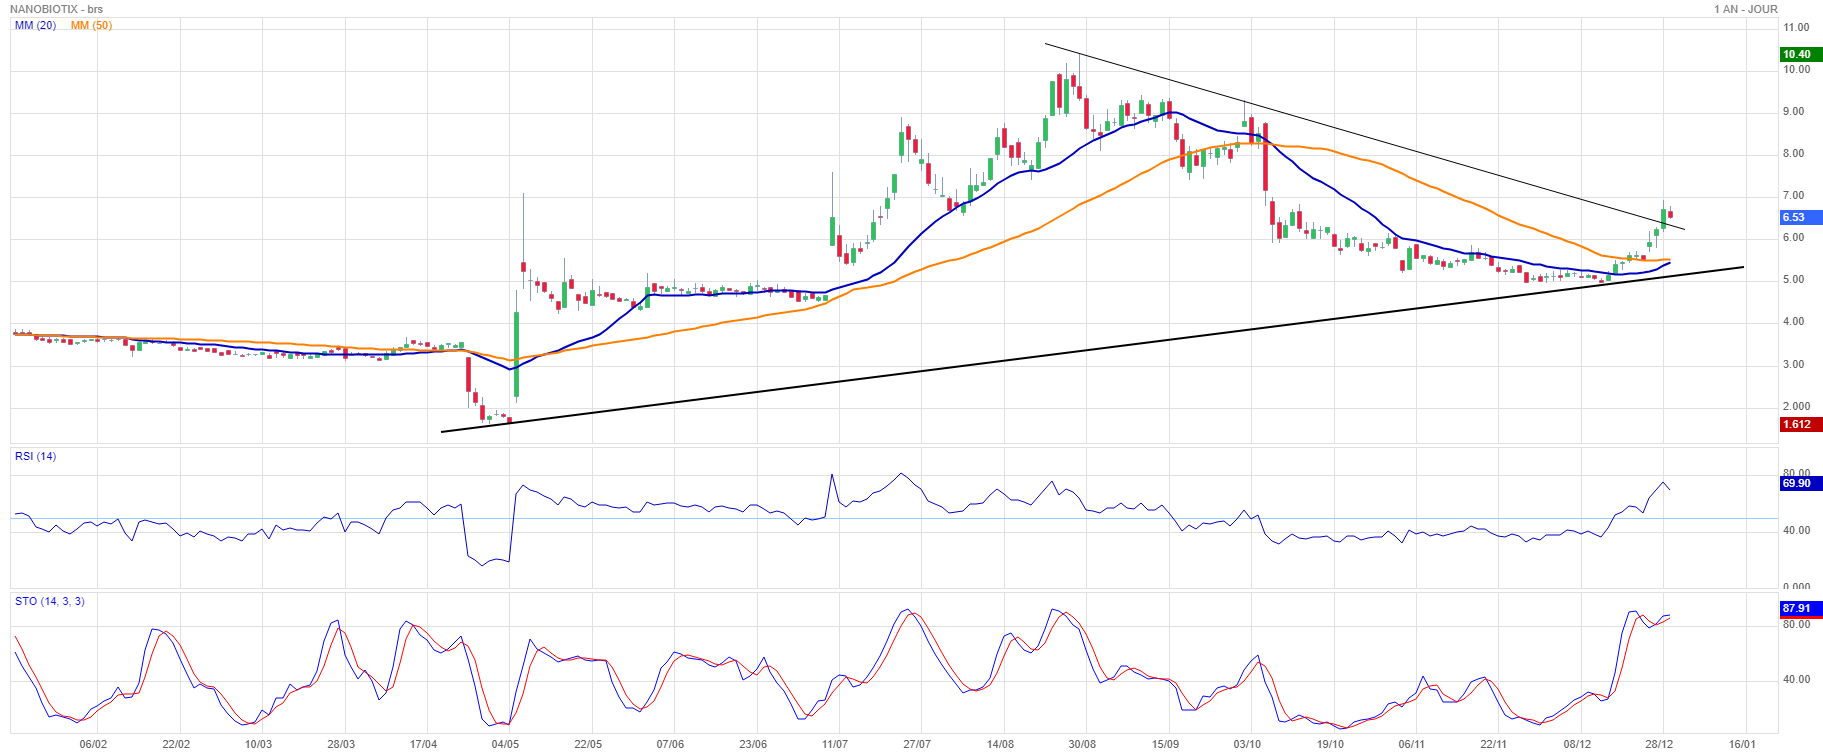Click the 22/11 date label
This screenshot has height=754, width=1823.
(1494, 744)
